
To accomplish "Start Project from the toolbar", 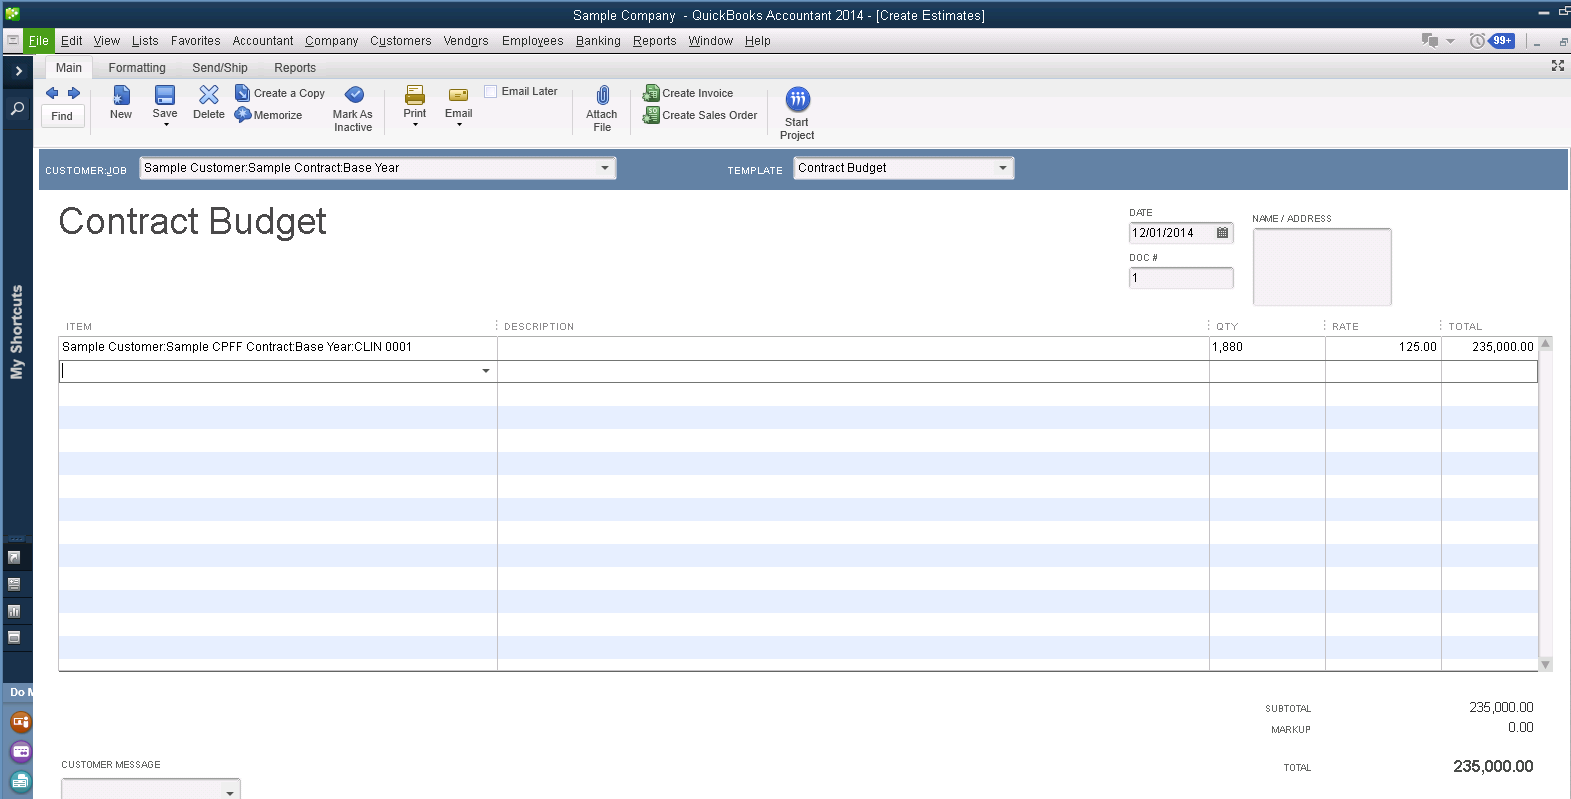I will pos(797,113).
